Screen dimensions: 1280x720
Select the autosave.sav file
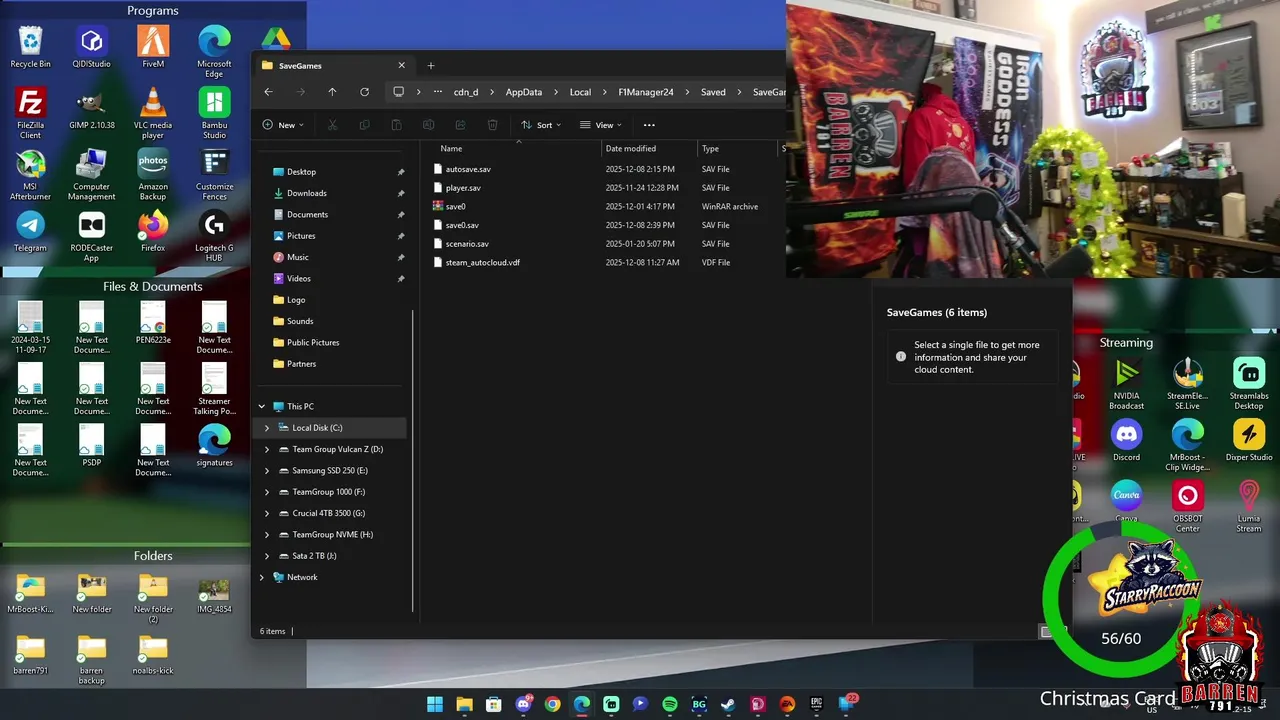coord(467,169)
